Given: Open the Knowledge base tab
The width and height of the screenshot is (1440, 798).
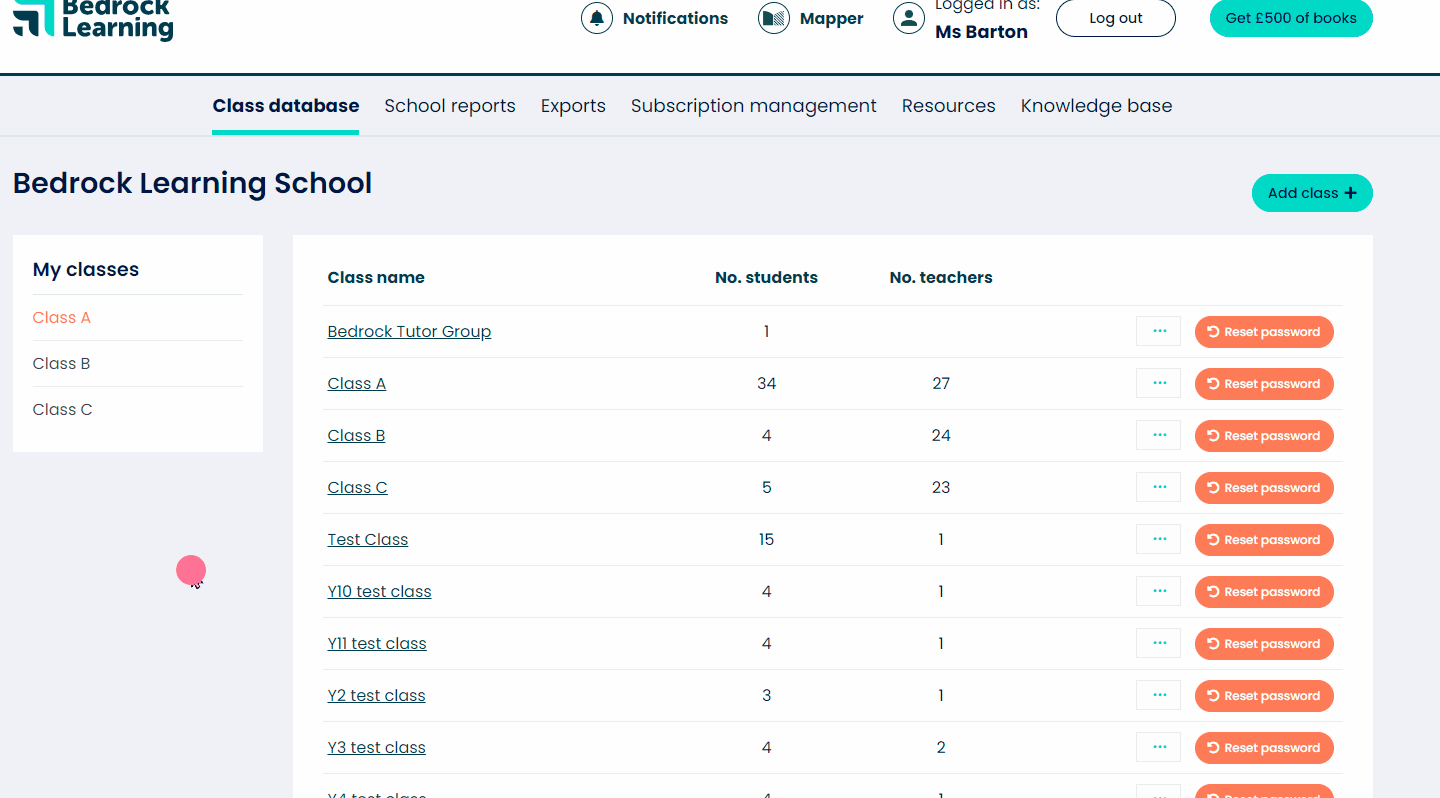Looking at the screenshot, I should 1096,106.
